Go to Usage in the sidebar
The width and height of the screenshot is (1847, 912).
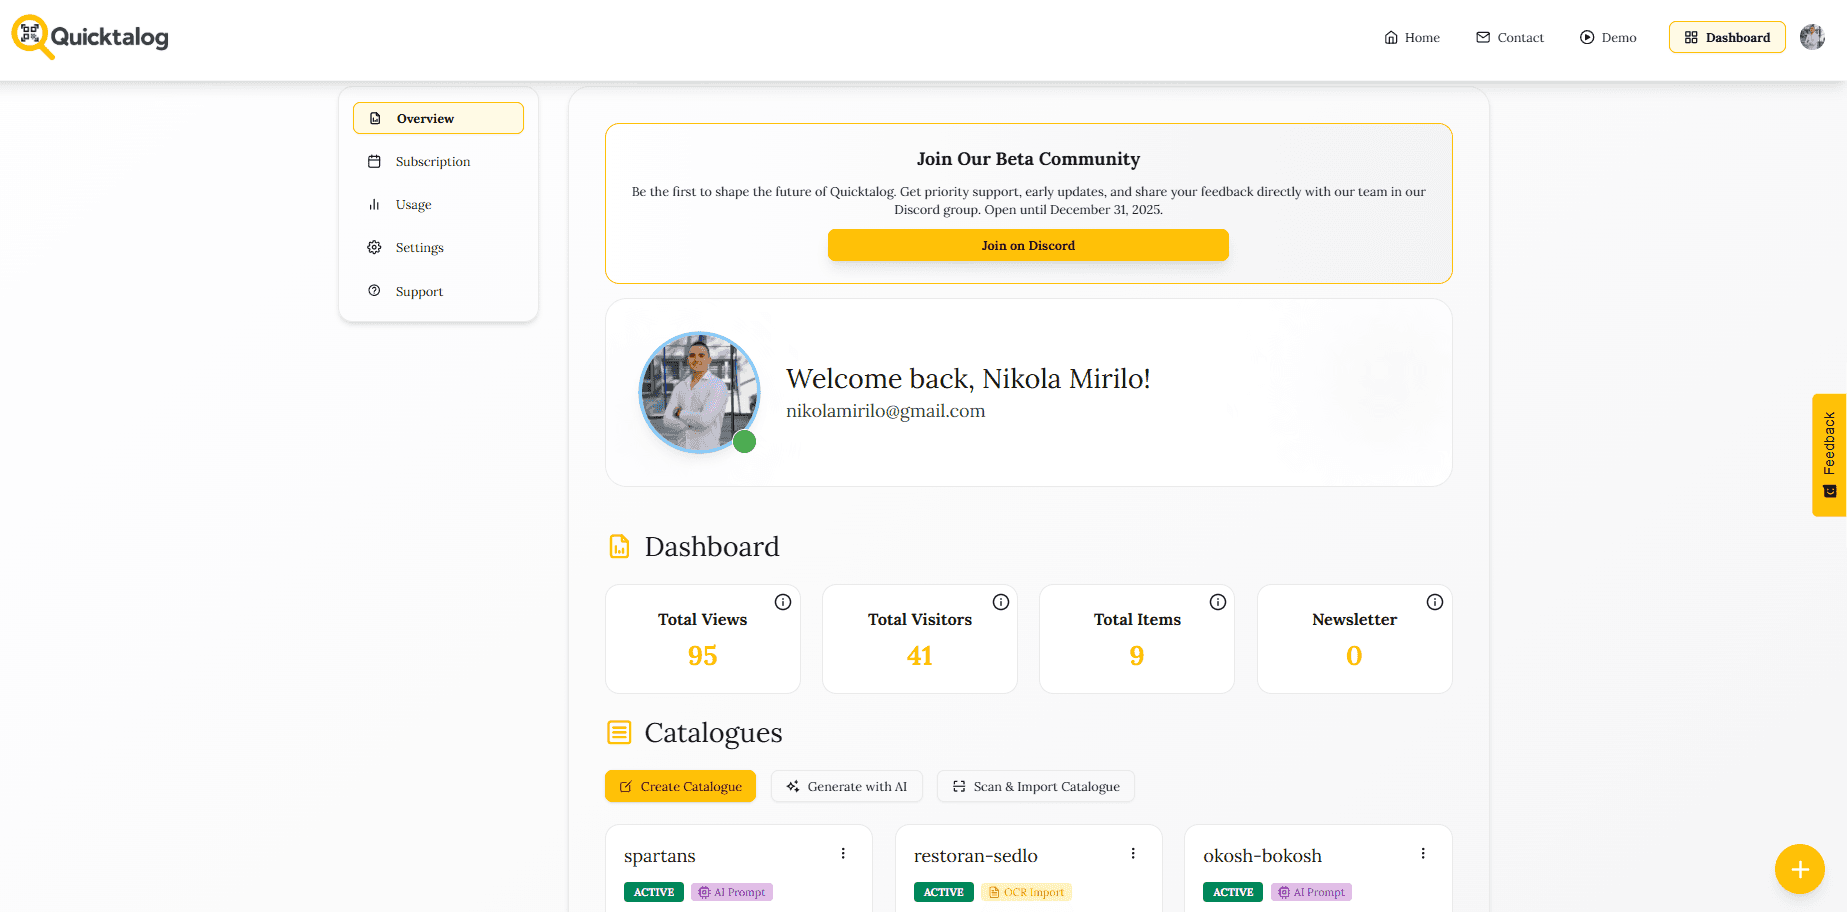coord(413,205)
